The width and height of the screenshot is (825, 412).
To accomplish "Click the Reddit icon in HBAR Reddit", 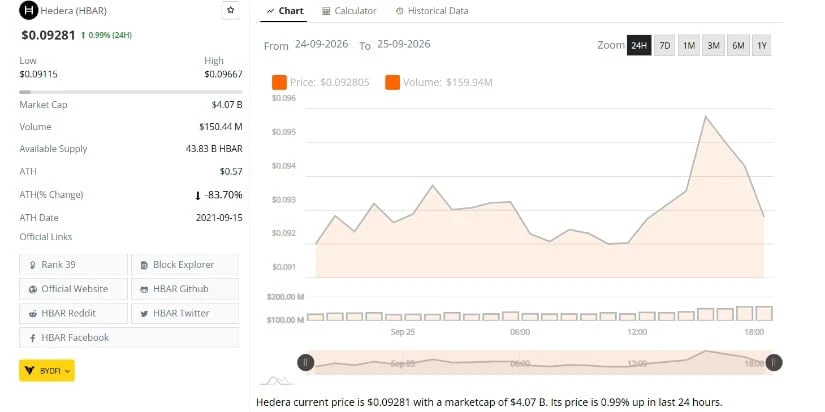I will 33,314.
